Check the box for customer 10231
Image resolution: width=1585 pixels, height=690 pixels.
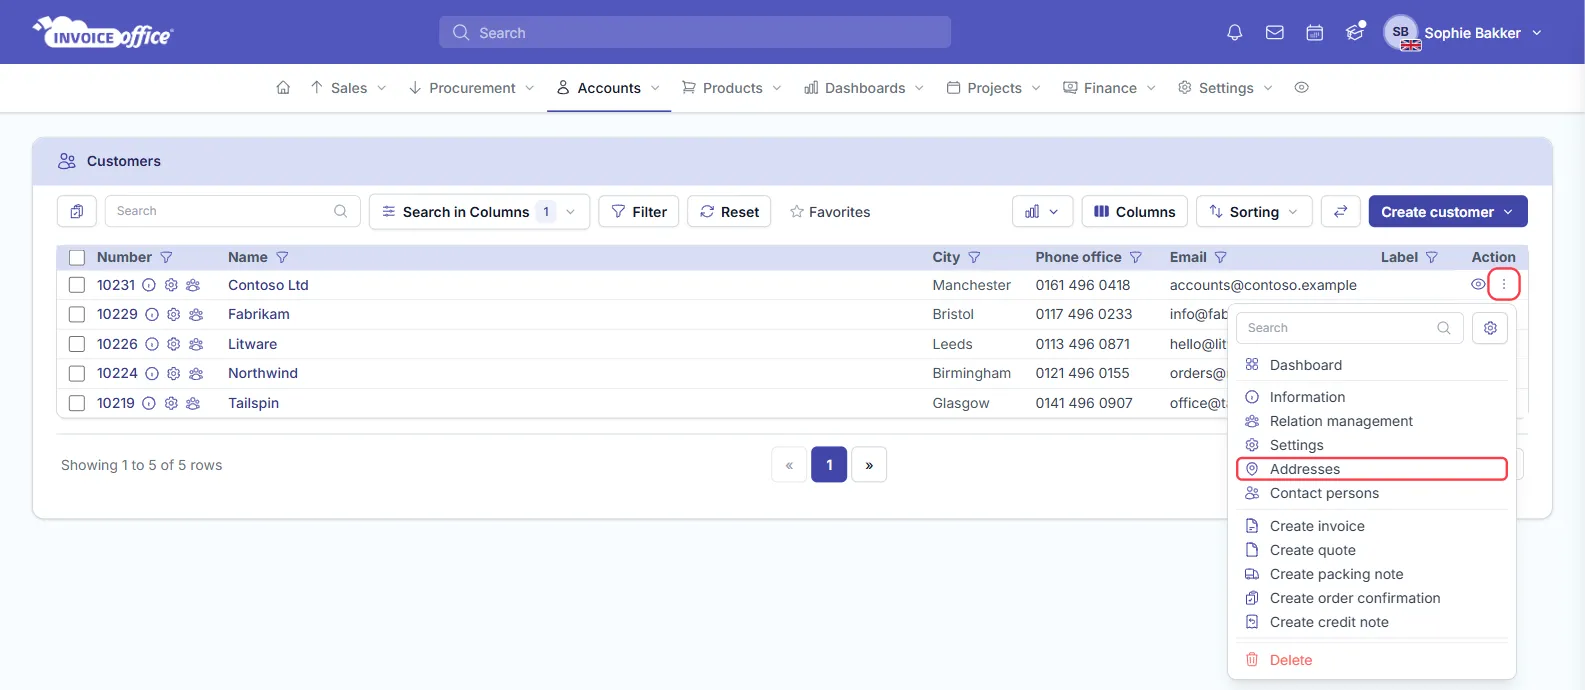point(77,285)
